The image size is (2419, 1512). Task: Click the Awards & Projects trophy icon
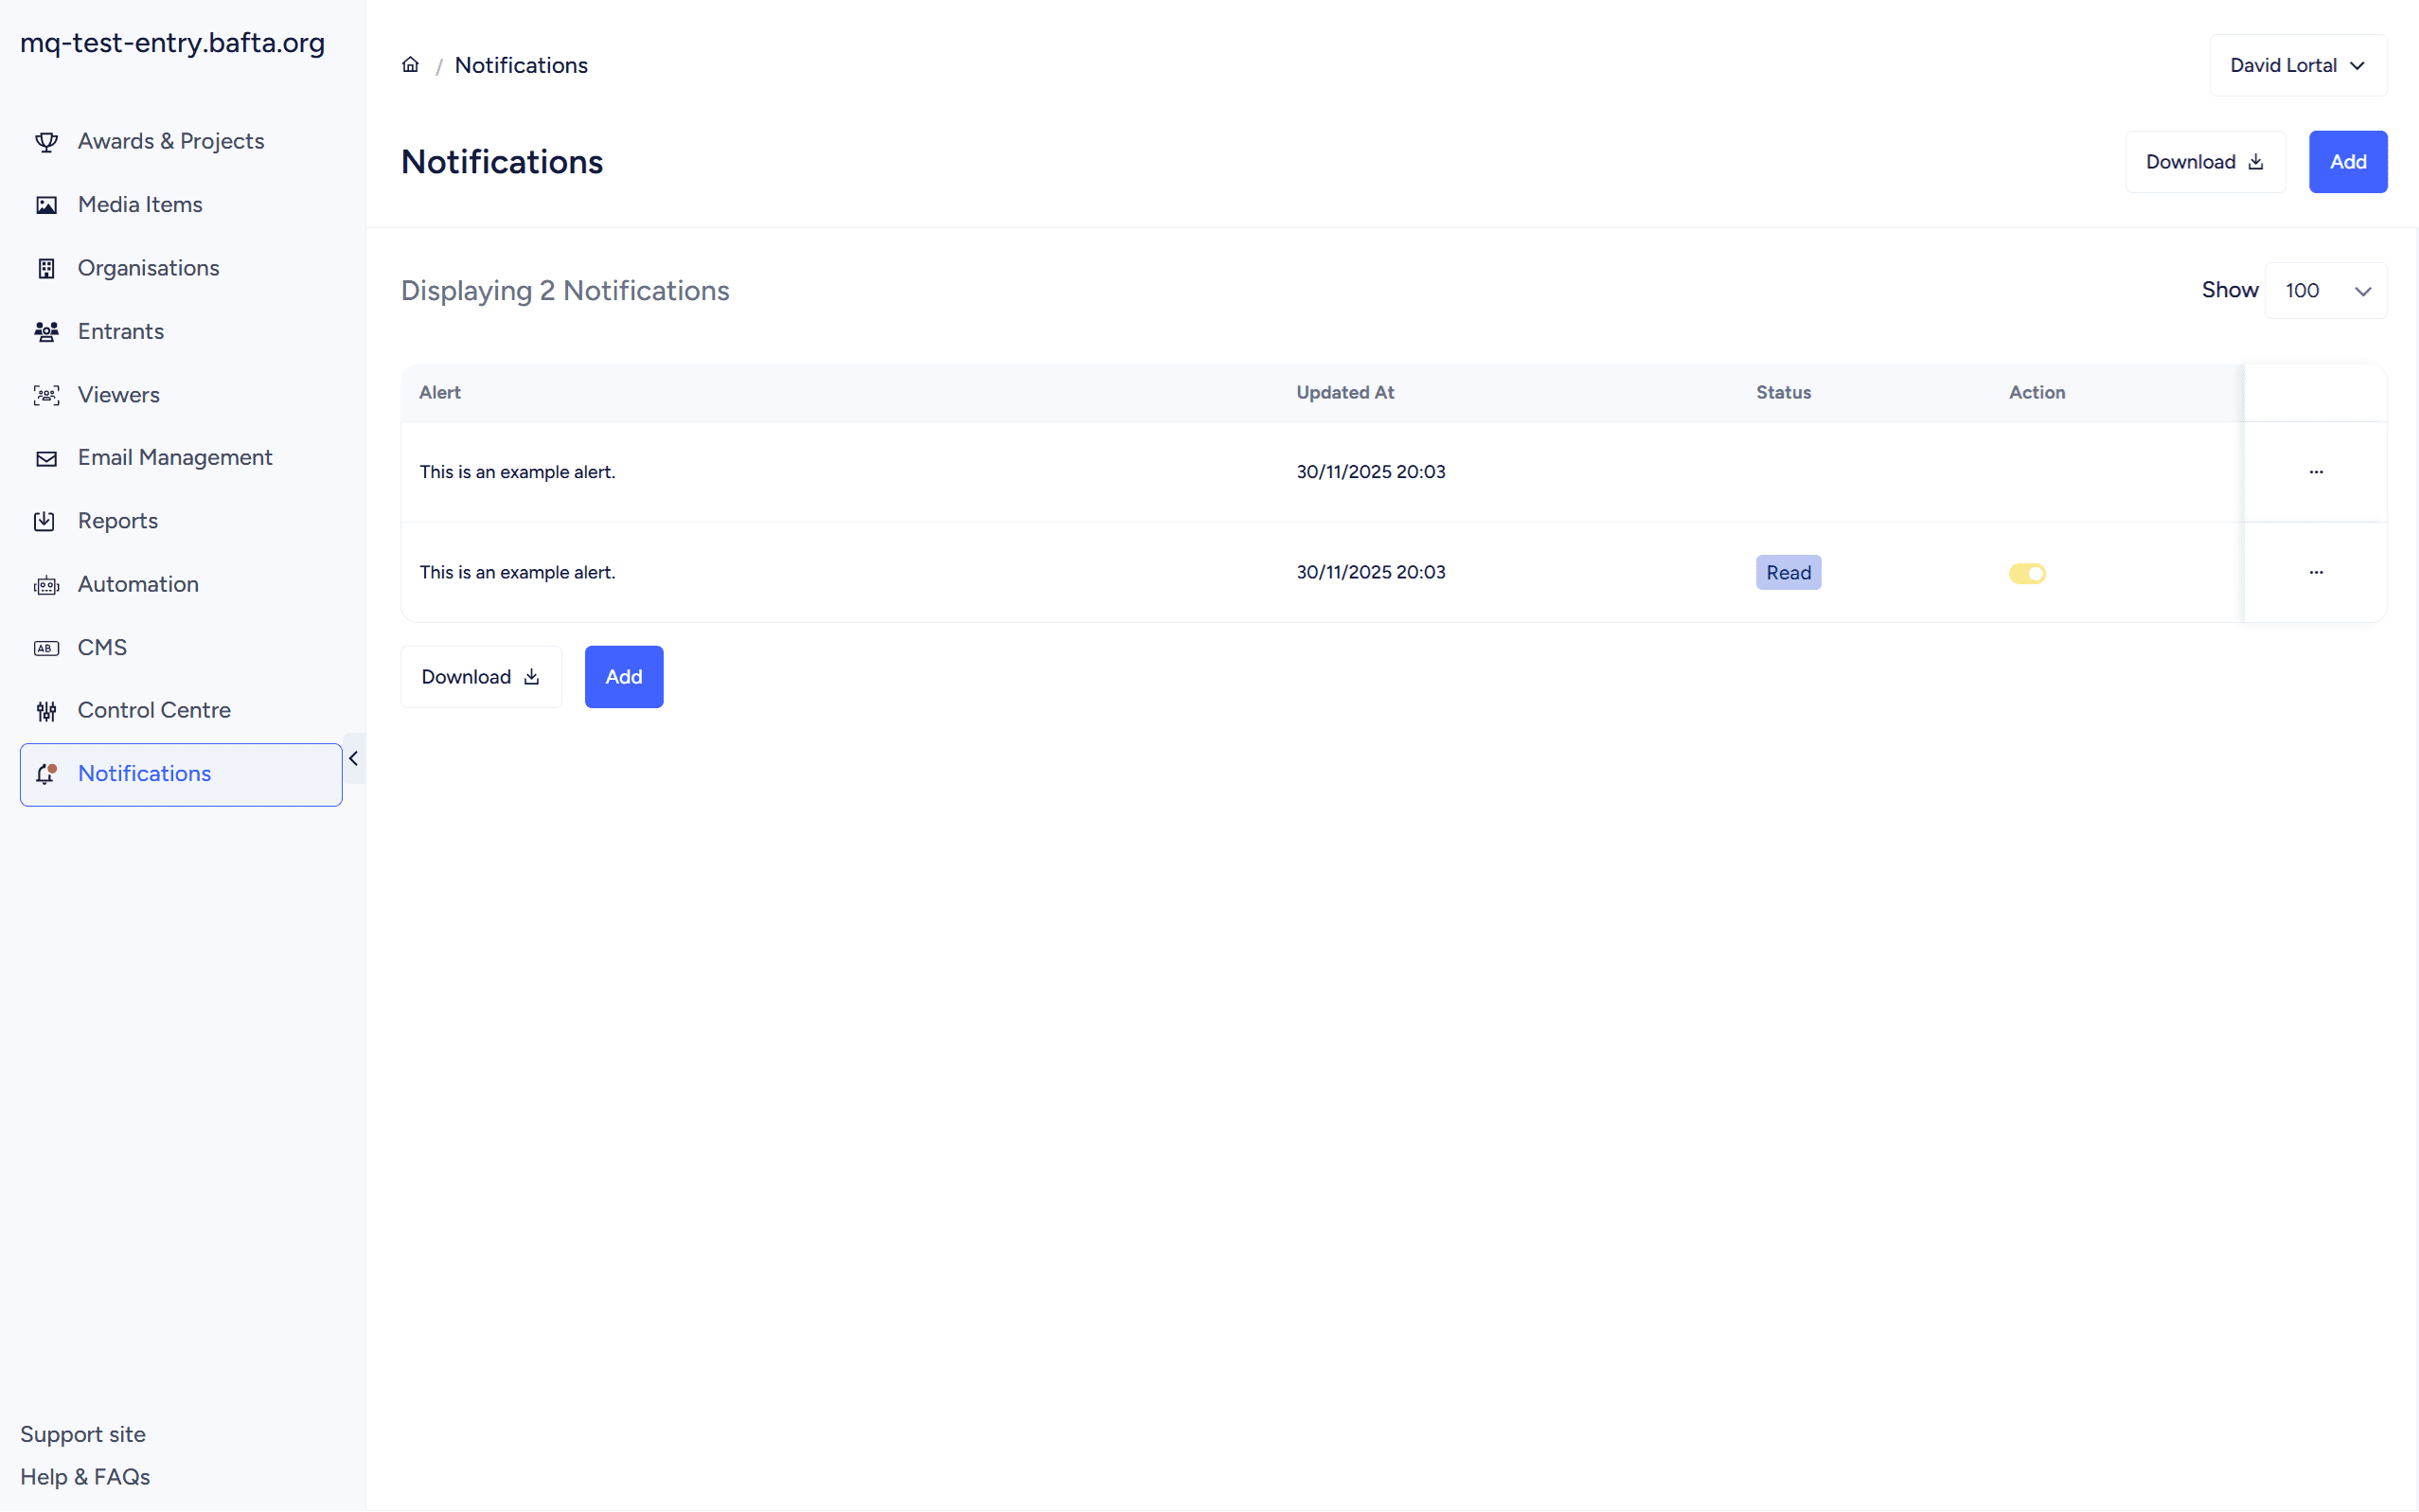[46, 142]
